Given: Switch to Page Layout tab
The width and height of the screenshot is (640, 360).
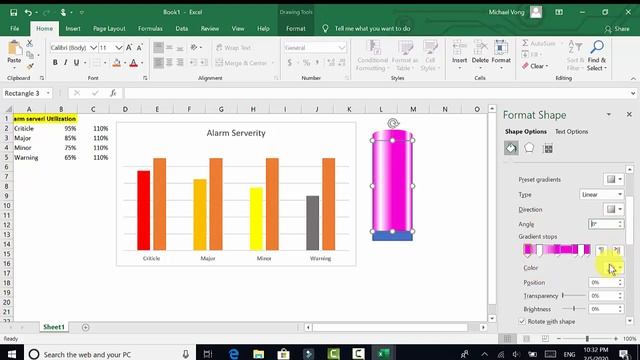Looking at the screenshot, I should pyautogui.click(x=109, y=29).
